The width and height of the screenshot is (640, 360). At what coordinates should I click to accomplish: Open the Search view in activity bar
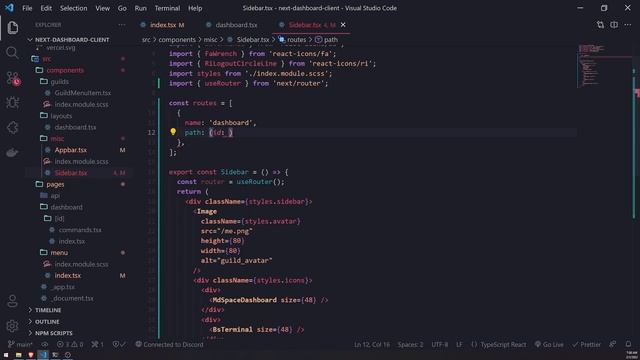[x=12, y=53]
